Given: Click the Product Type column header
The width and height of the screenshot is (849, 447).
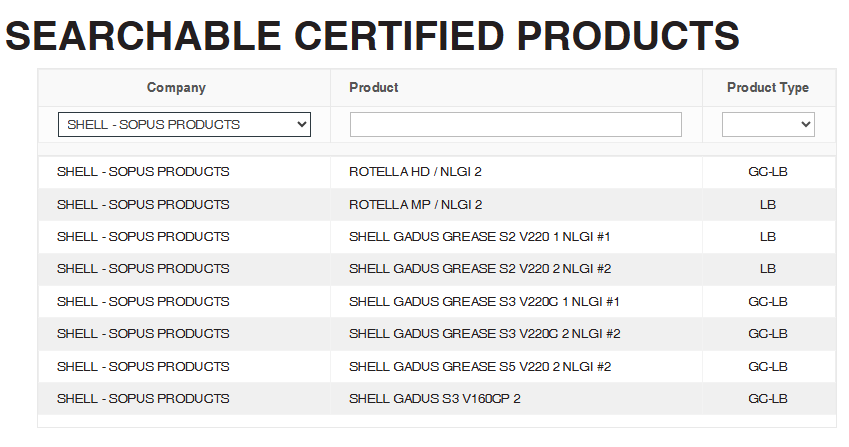Looking at the screenshot, I should pos(768,88).
